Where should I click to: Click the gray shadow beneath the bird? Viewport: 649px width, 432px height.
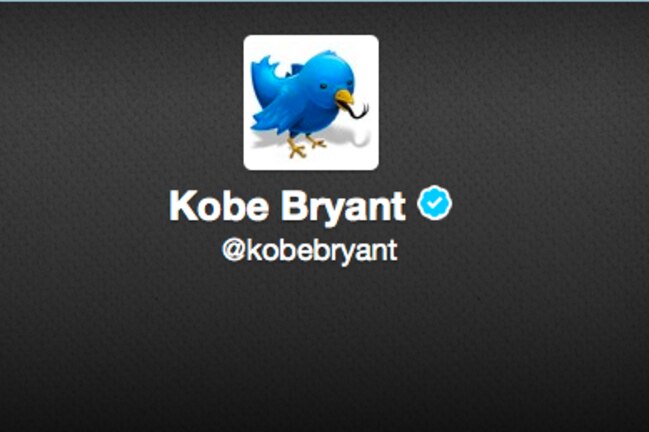(x=346, y=138)
